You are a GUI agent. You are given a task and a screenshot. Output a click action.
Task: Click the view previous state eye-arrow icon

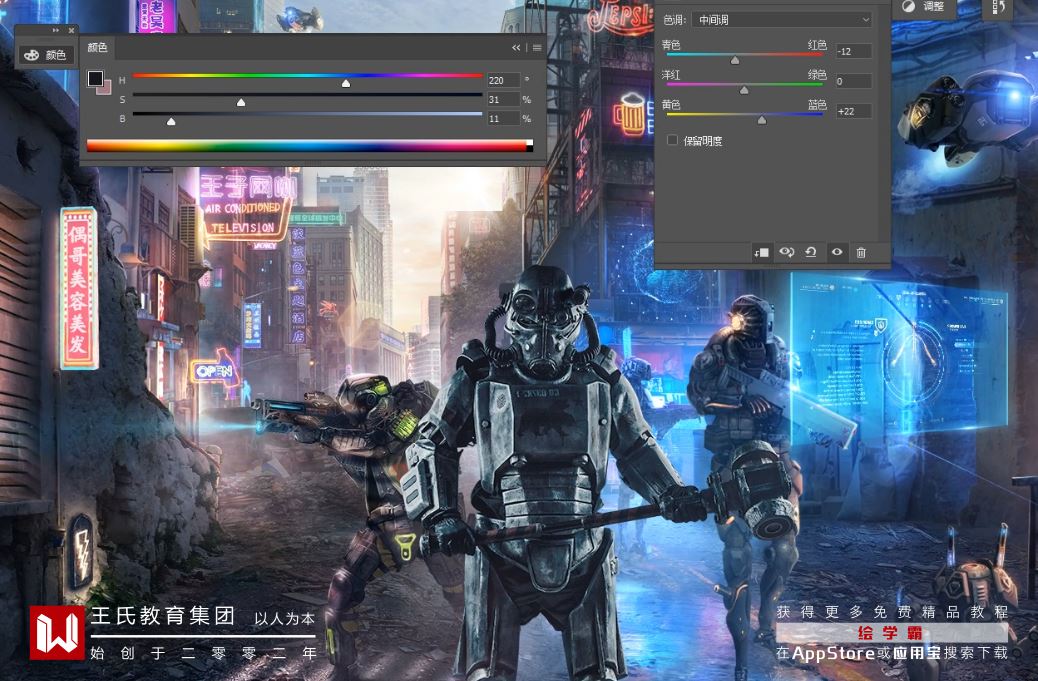(786, 252)
